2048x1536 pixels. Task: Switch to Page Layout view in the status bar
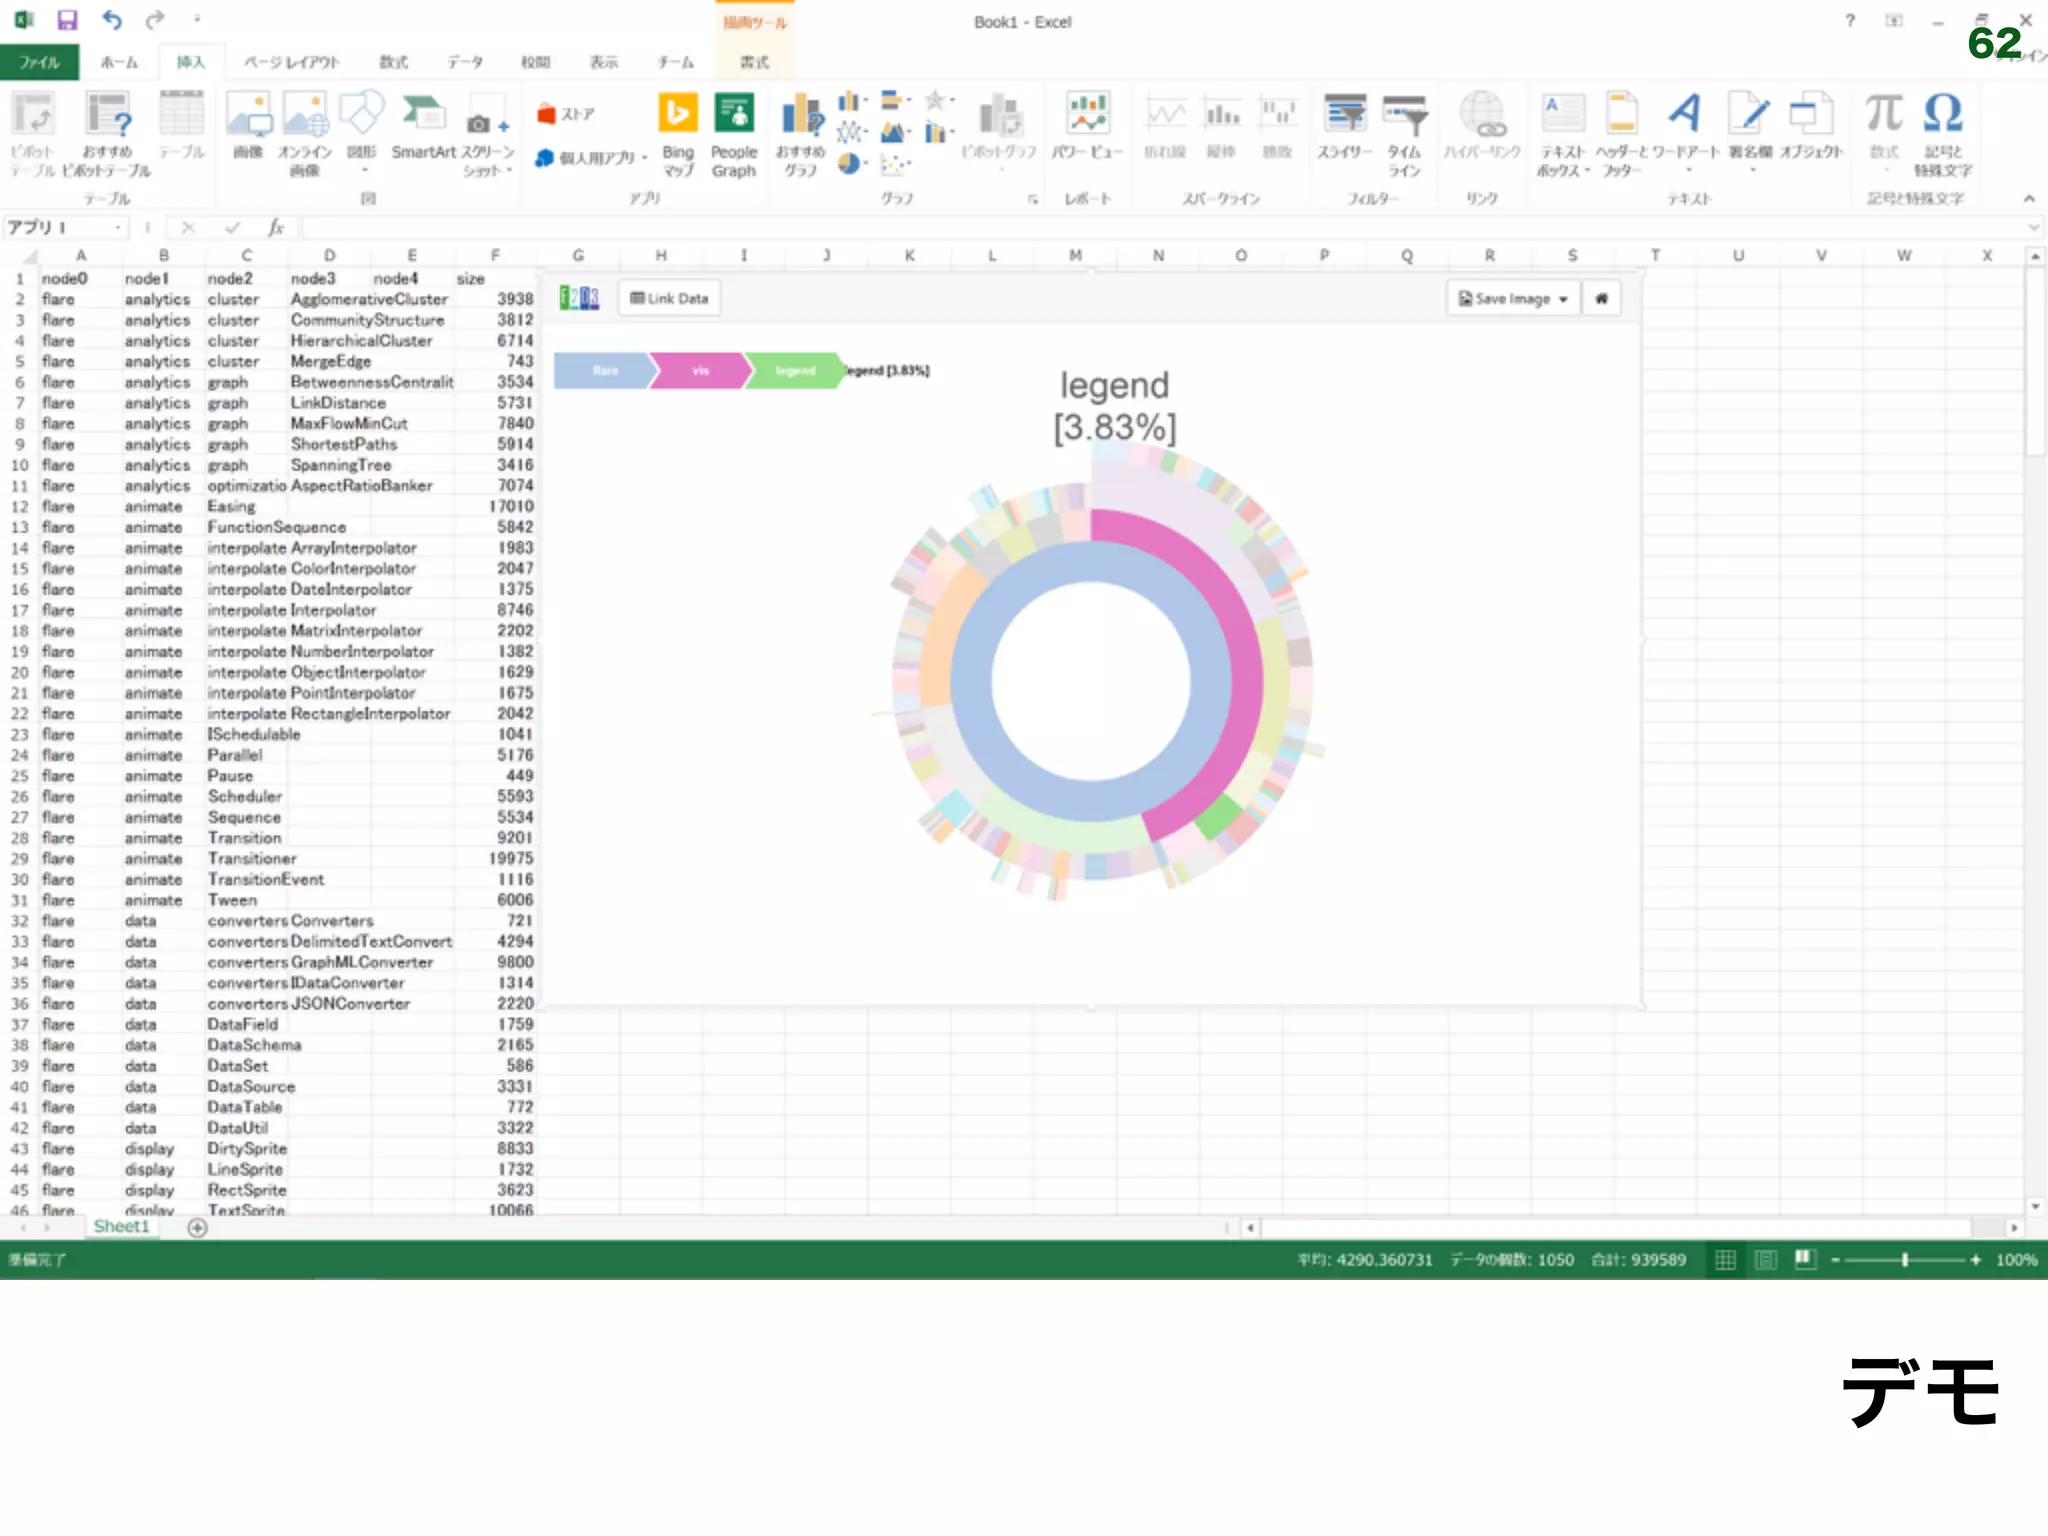tap(1766, 1260)
